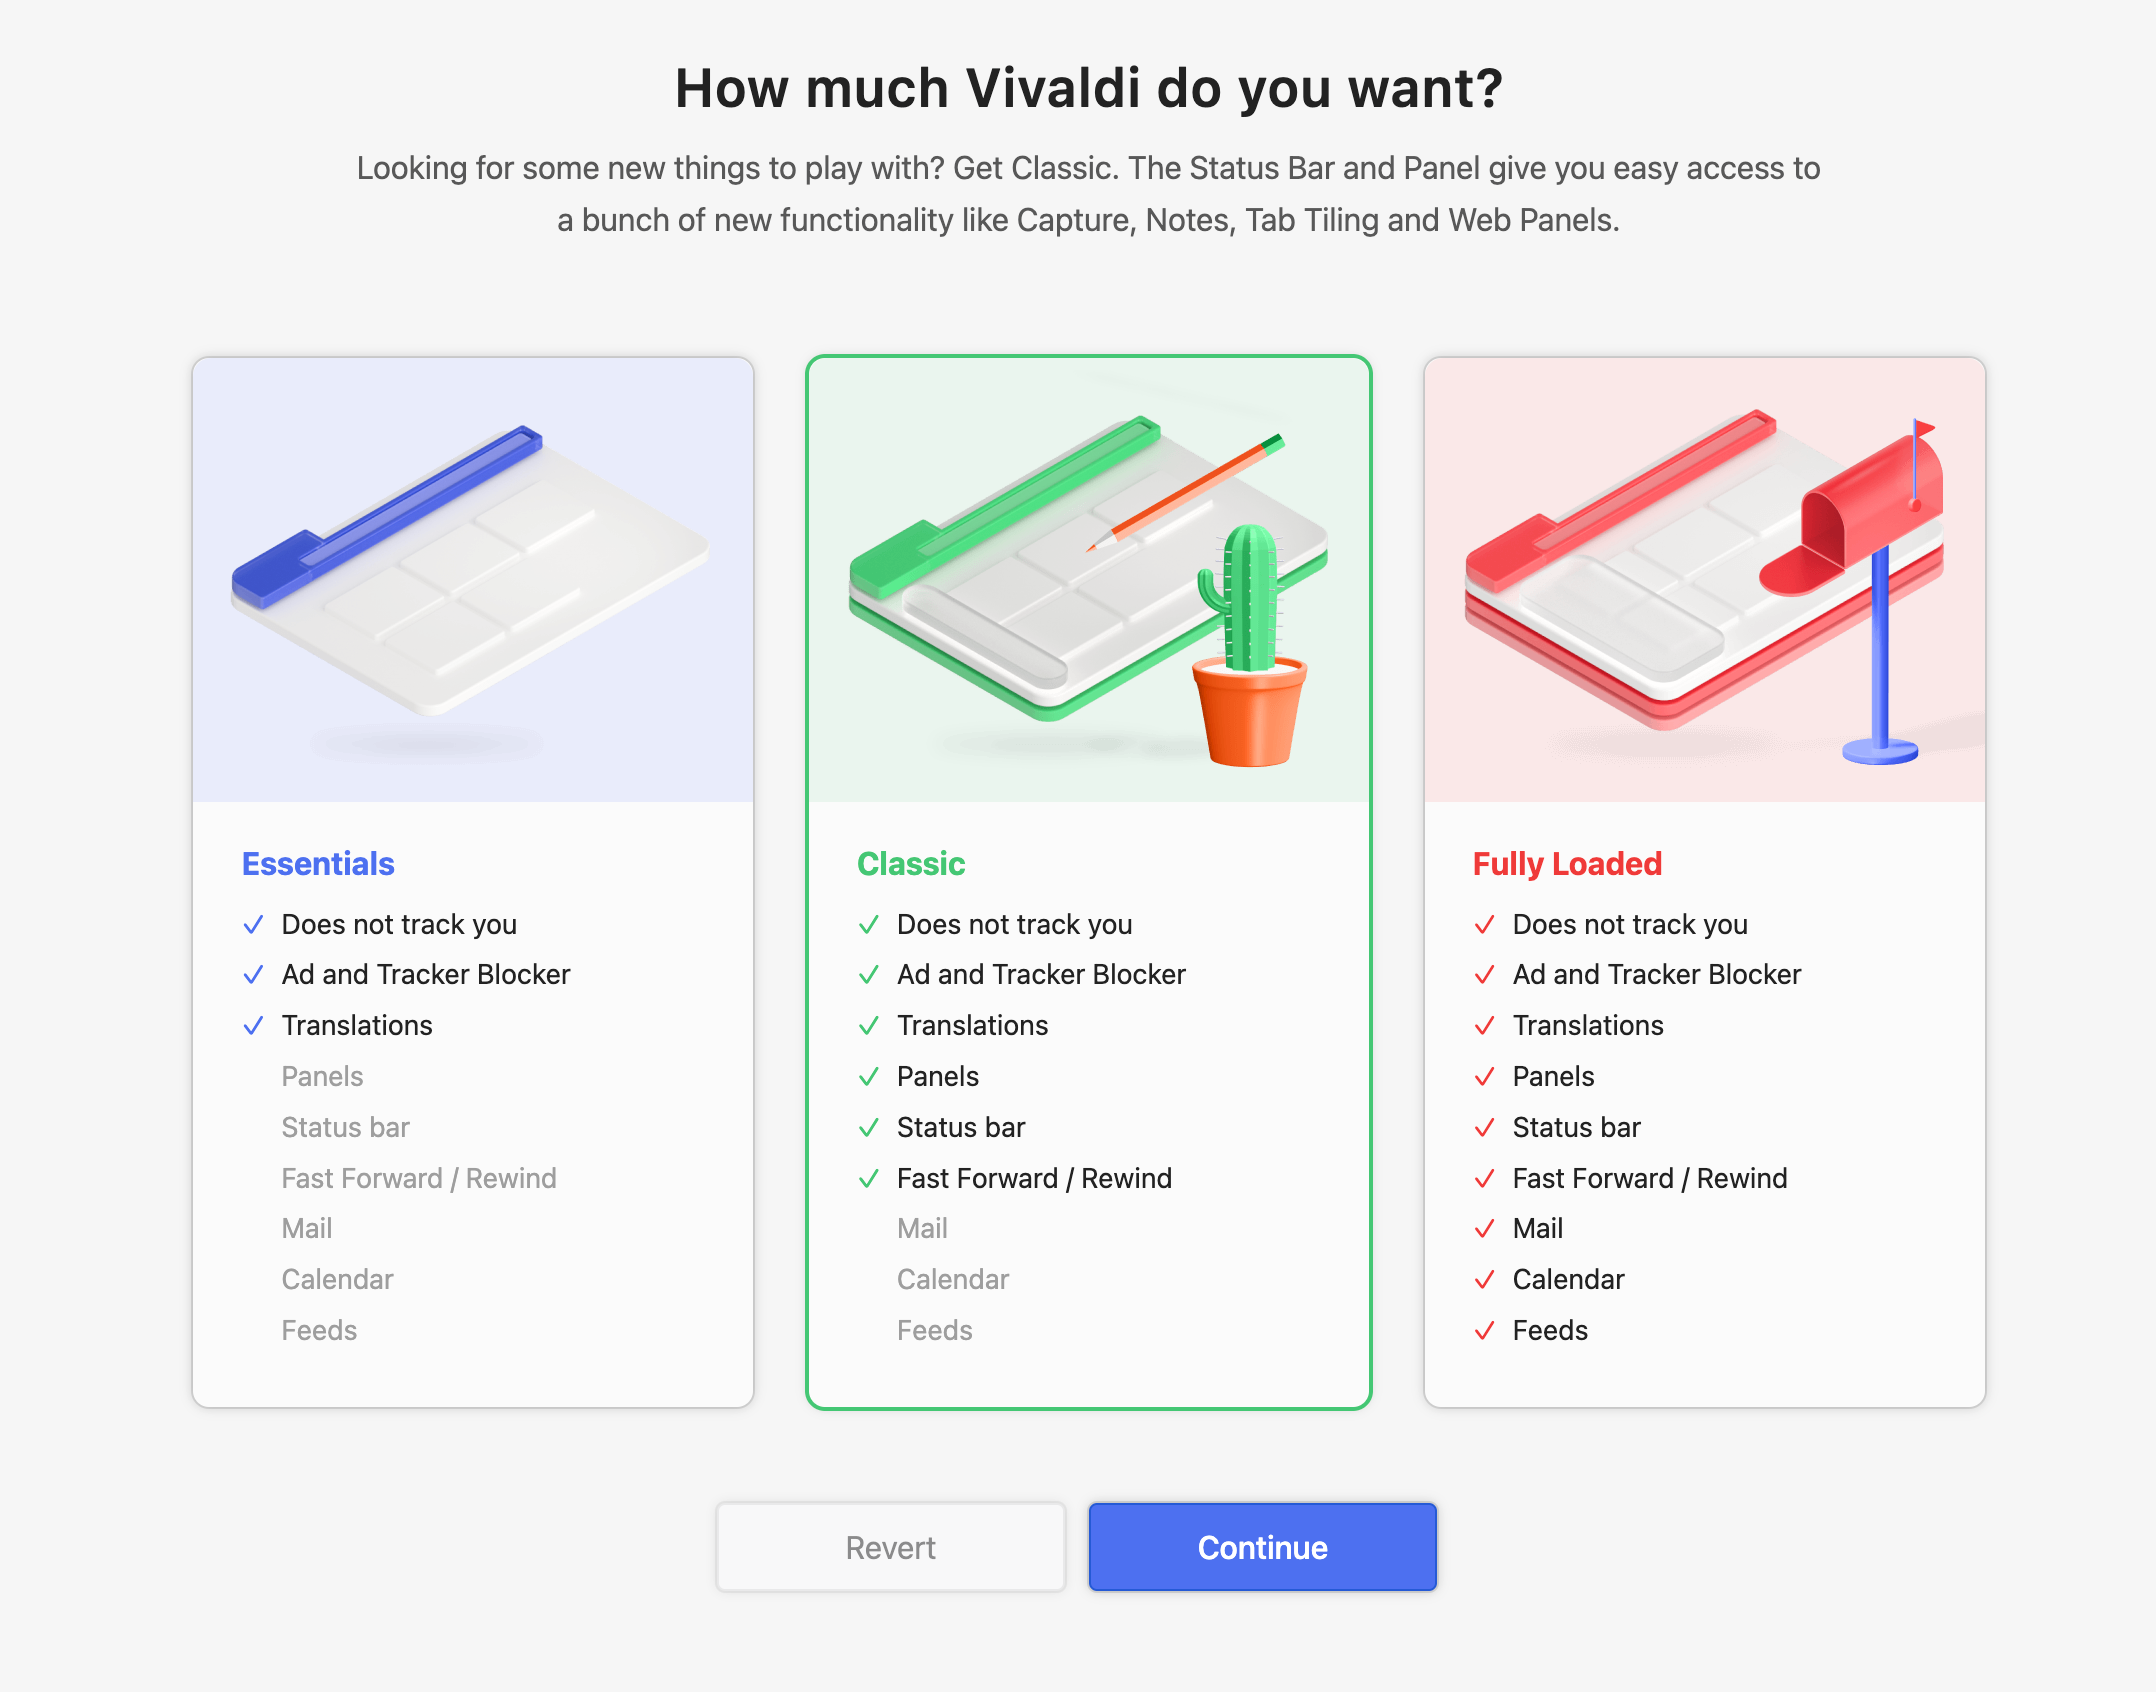The width and height of the screenshot is (2156, 1692).
Task: Click green checkmark beside Classic Panels
Action: [x=869, y=1076]
